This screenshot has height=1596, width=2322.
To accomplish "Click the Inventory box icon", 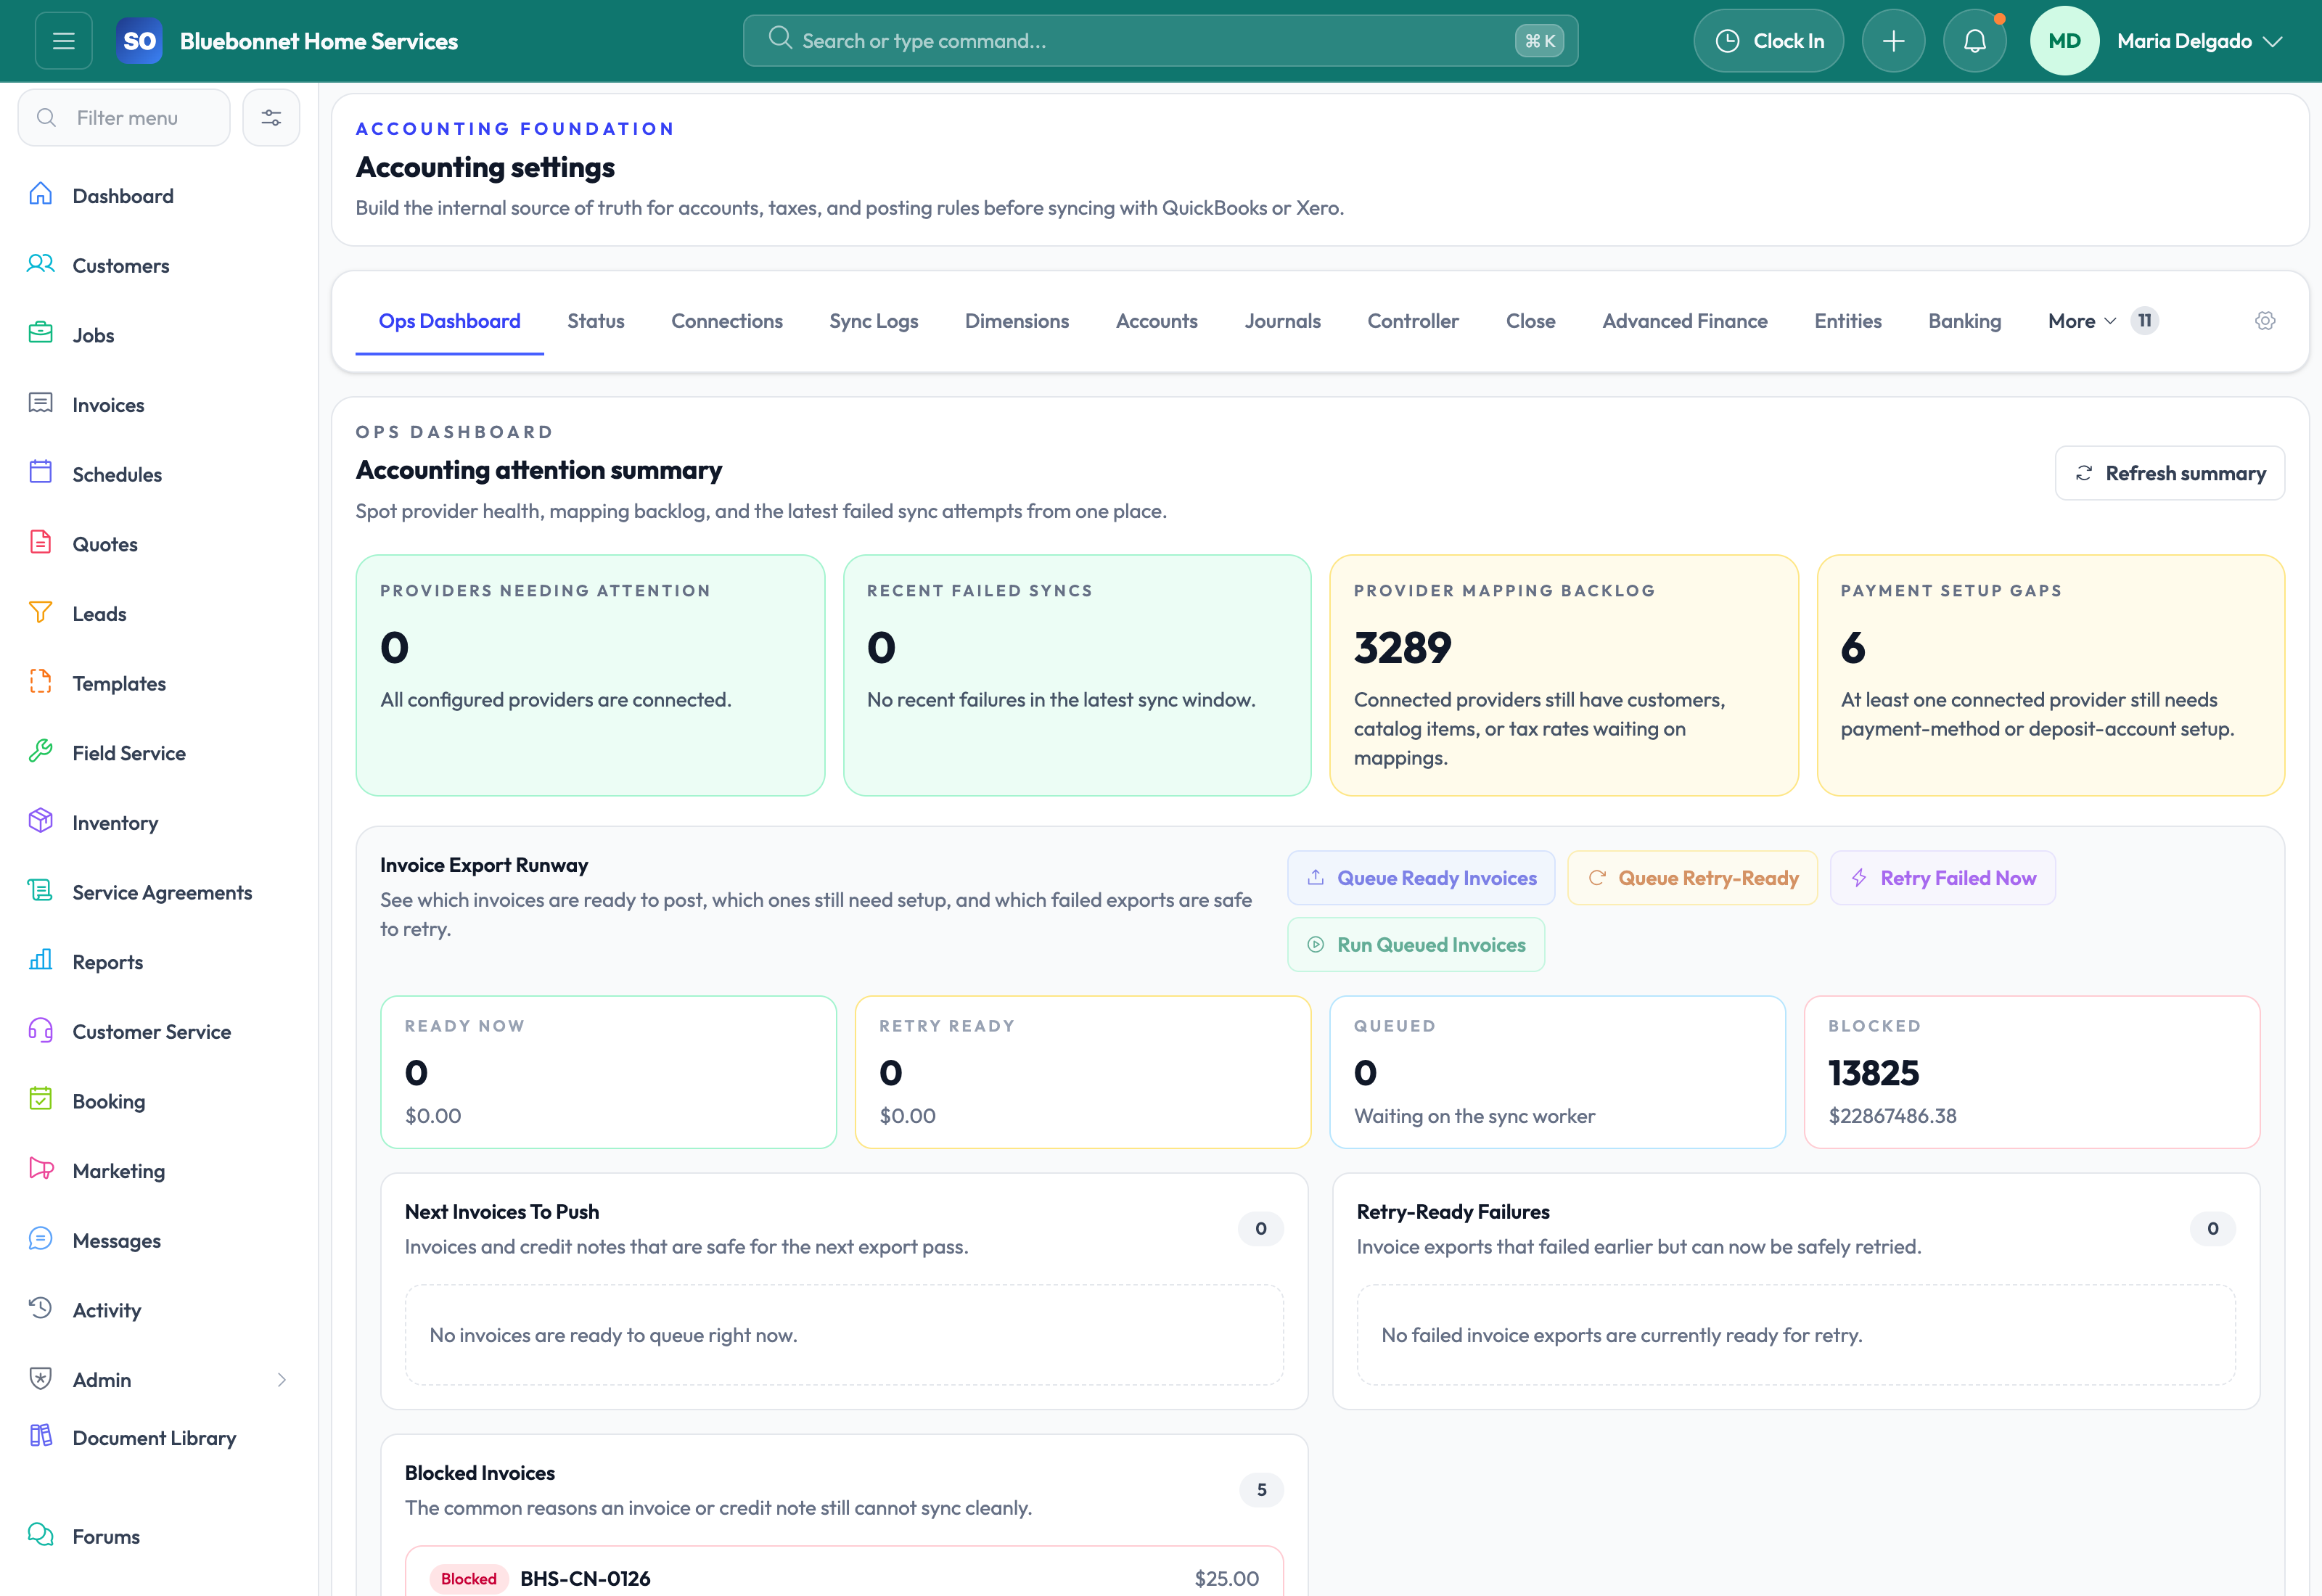I will coord(40,821).
